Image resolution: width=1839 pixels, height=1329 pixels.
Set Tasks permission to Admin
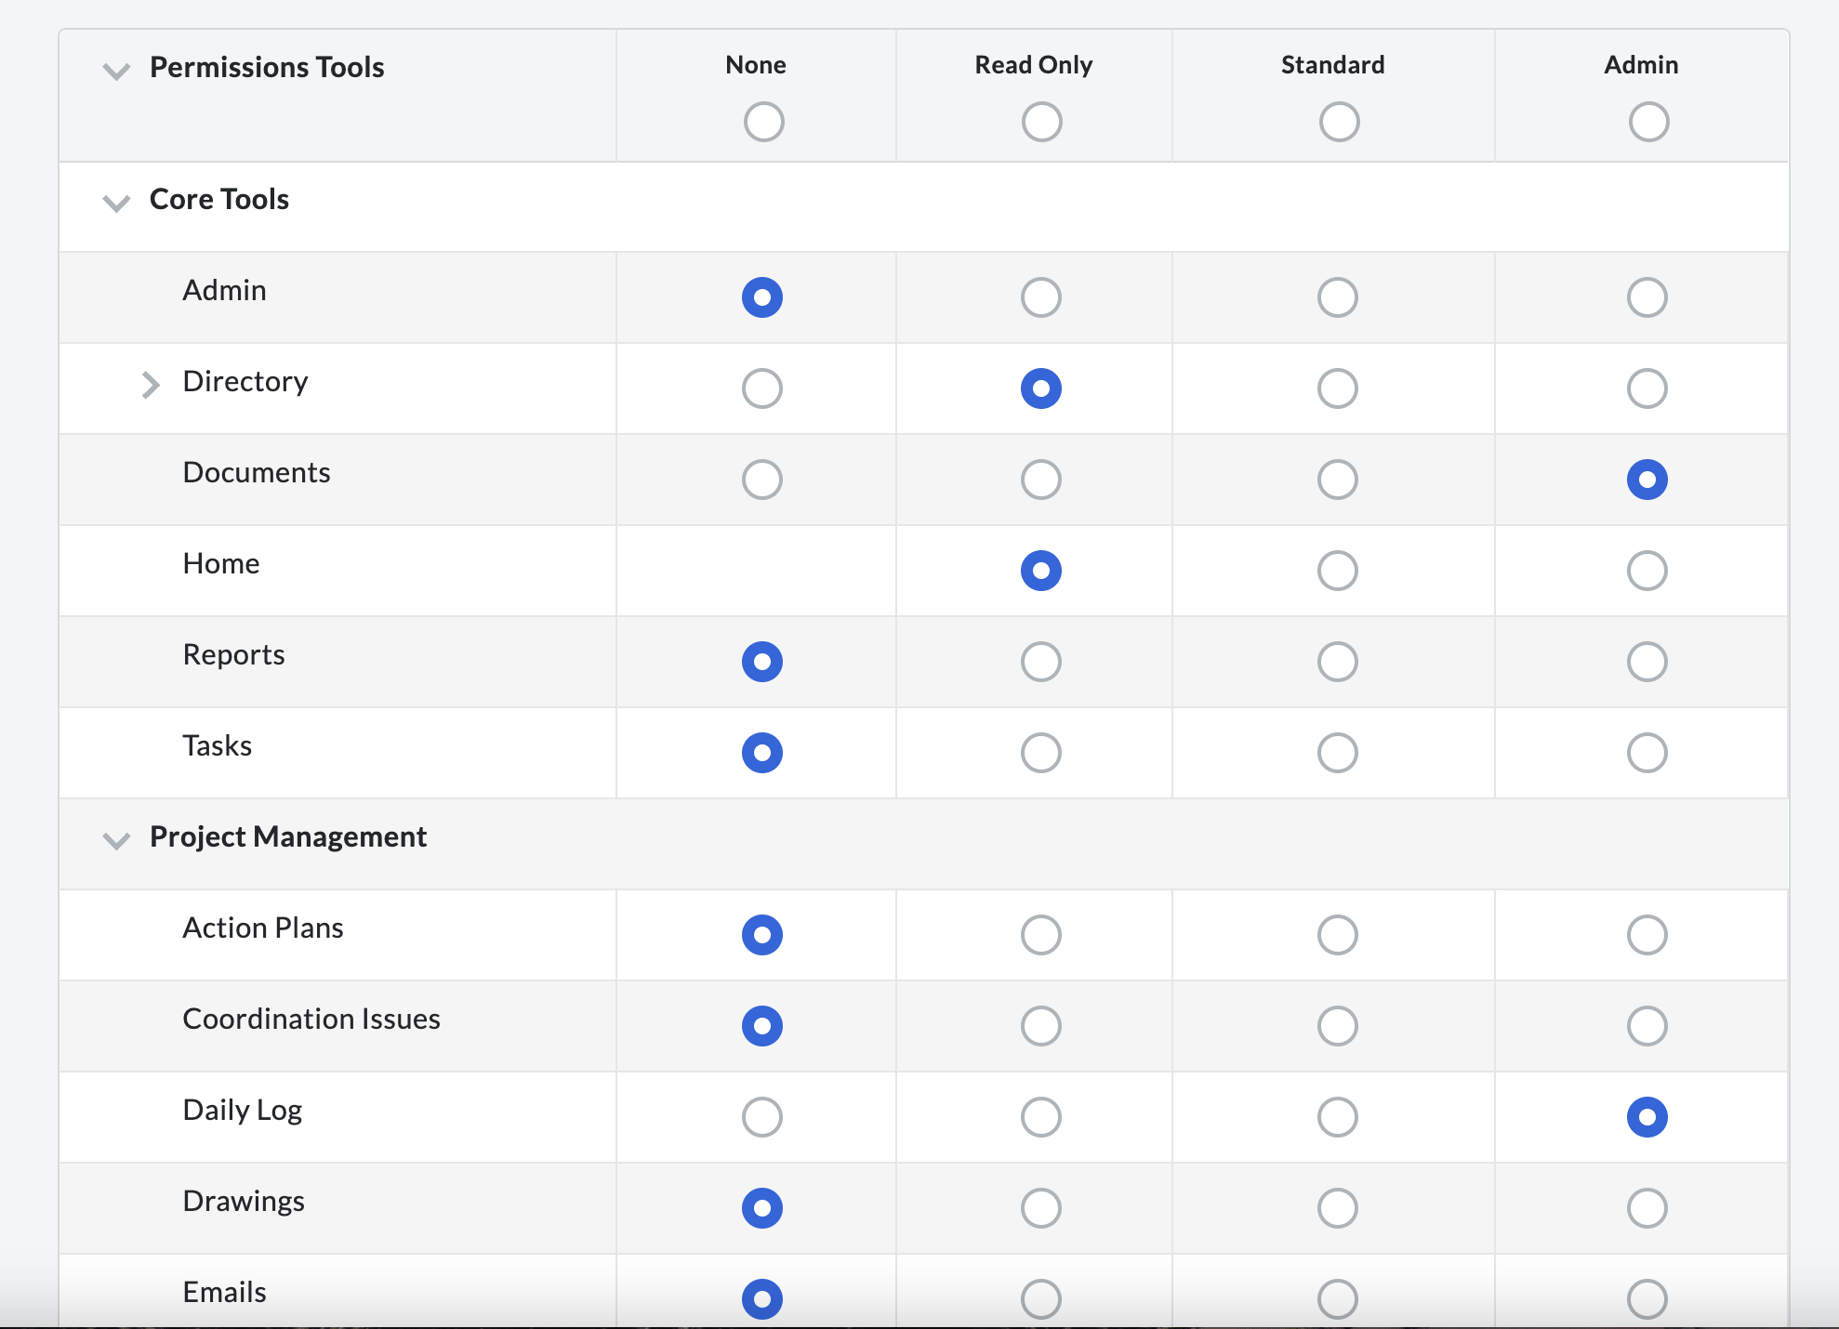tap(1647, 752)
